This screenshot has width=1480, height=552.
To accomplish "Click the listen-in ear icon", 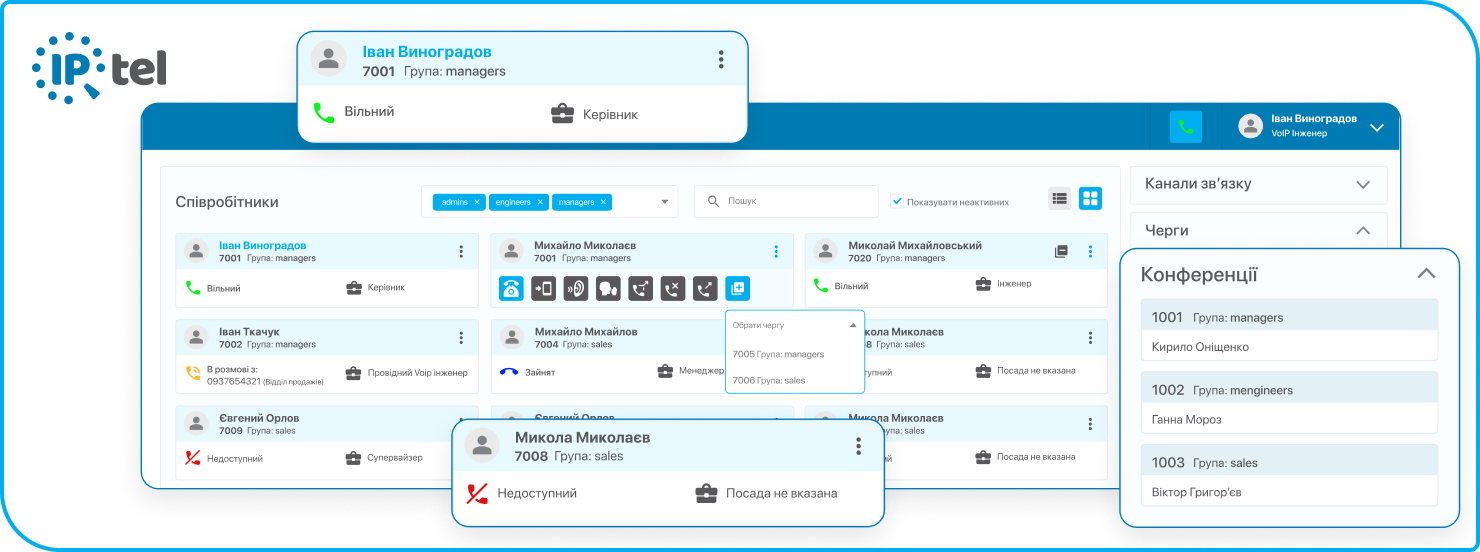I will pos(576,288).
